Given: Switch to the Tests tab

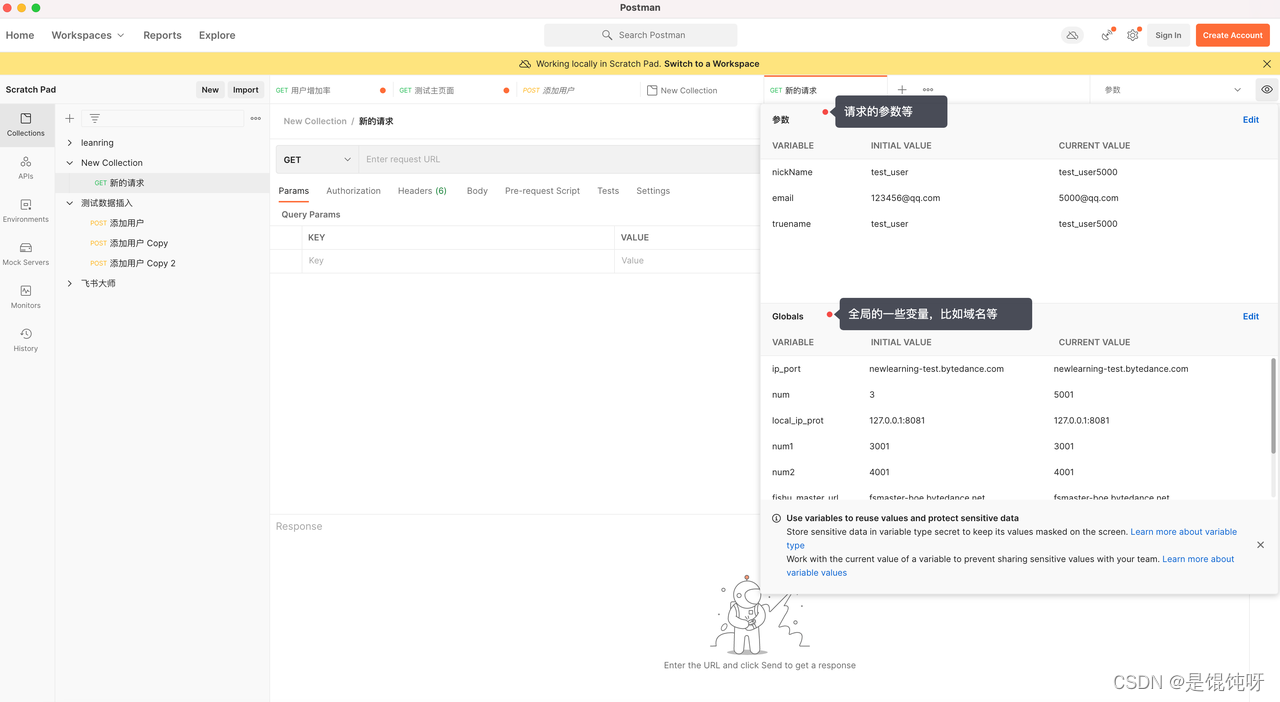Looking at the screenshot, I should pyautogui.click(x=608, y=191).
